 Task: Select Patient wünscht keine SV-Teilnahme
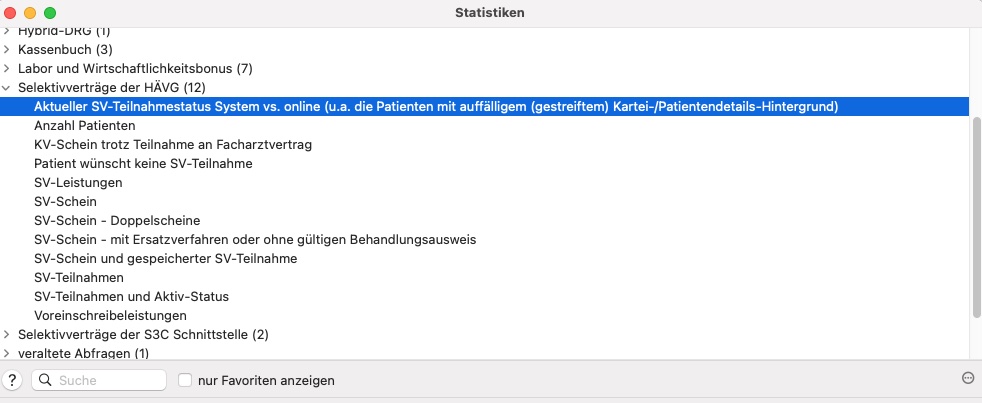(x=143, y=164)
